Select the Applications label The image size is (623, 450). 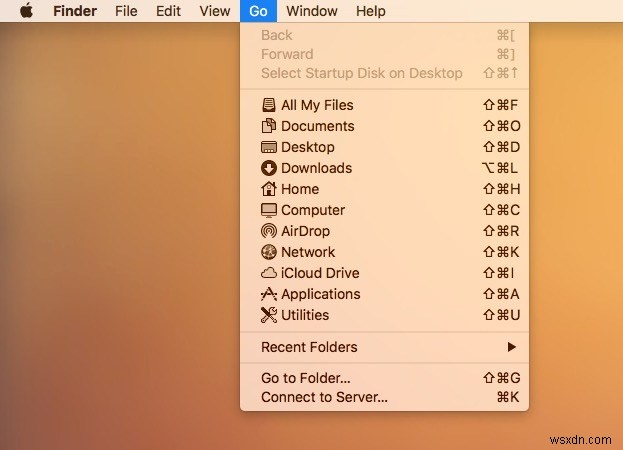321,294
